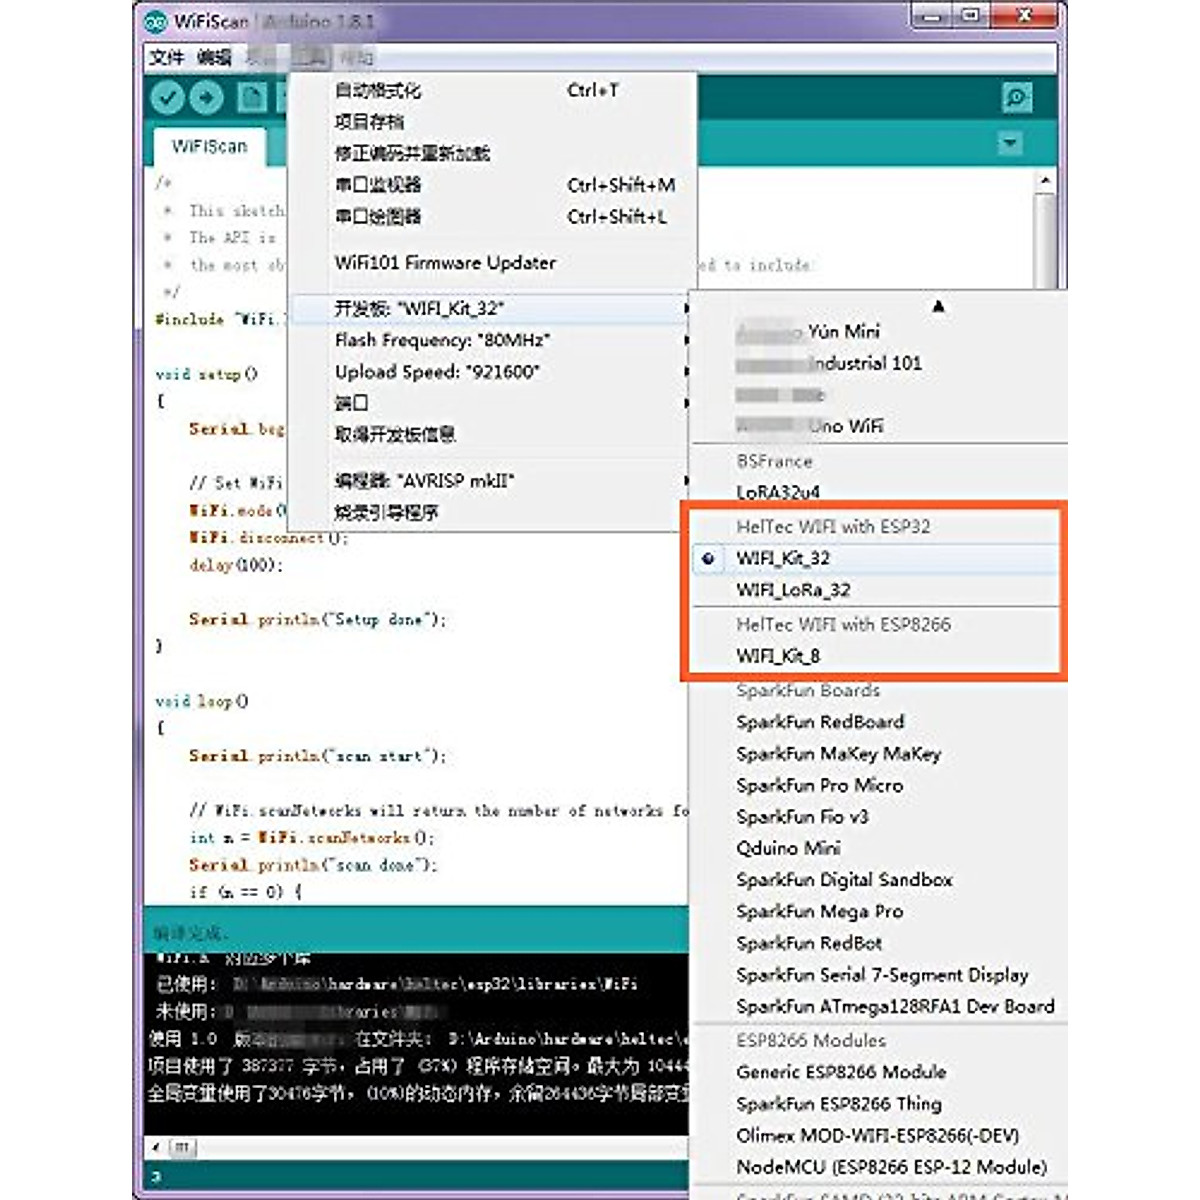The image size is (1200, 1200).
Task: Choose the WIFI_Kit_8 board option
Action: click(778, 656)
